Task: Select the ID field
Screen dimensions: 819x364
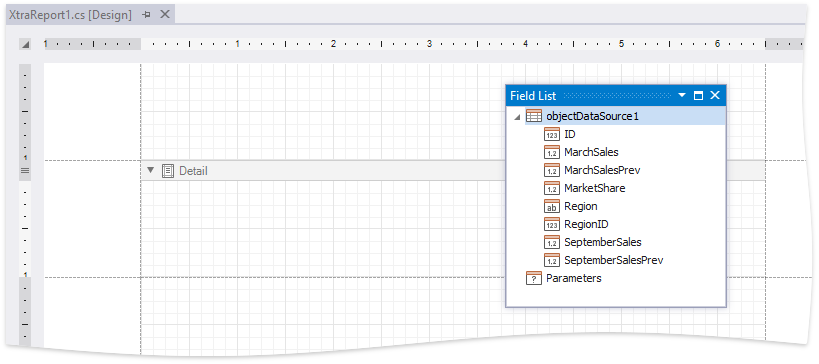Action: (570, 134)
